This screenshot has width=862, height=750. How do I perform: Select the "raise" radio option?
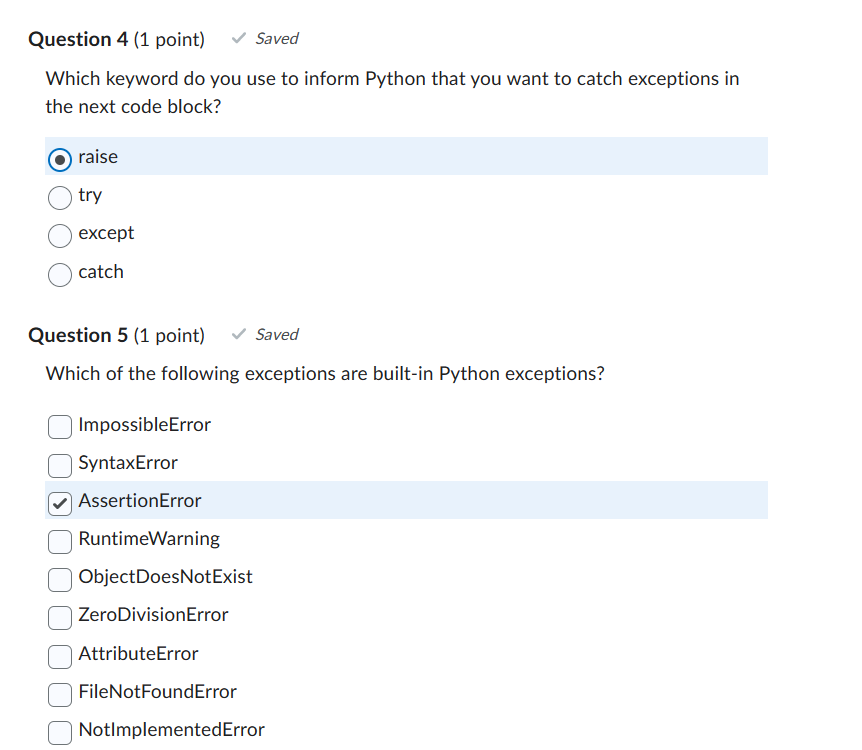59,160
